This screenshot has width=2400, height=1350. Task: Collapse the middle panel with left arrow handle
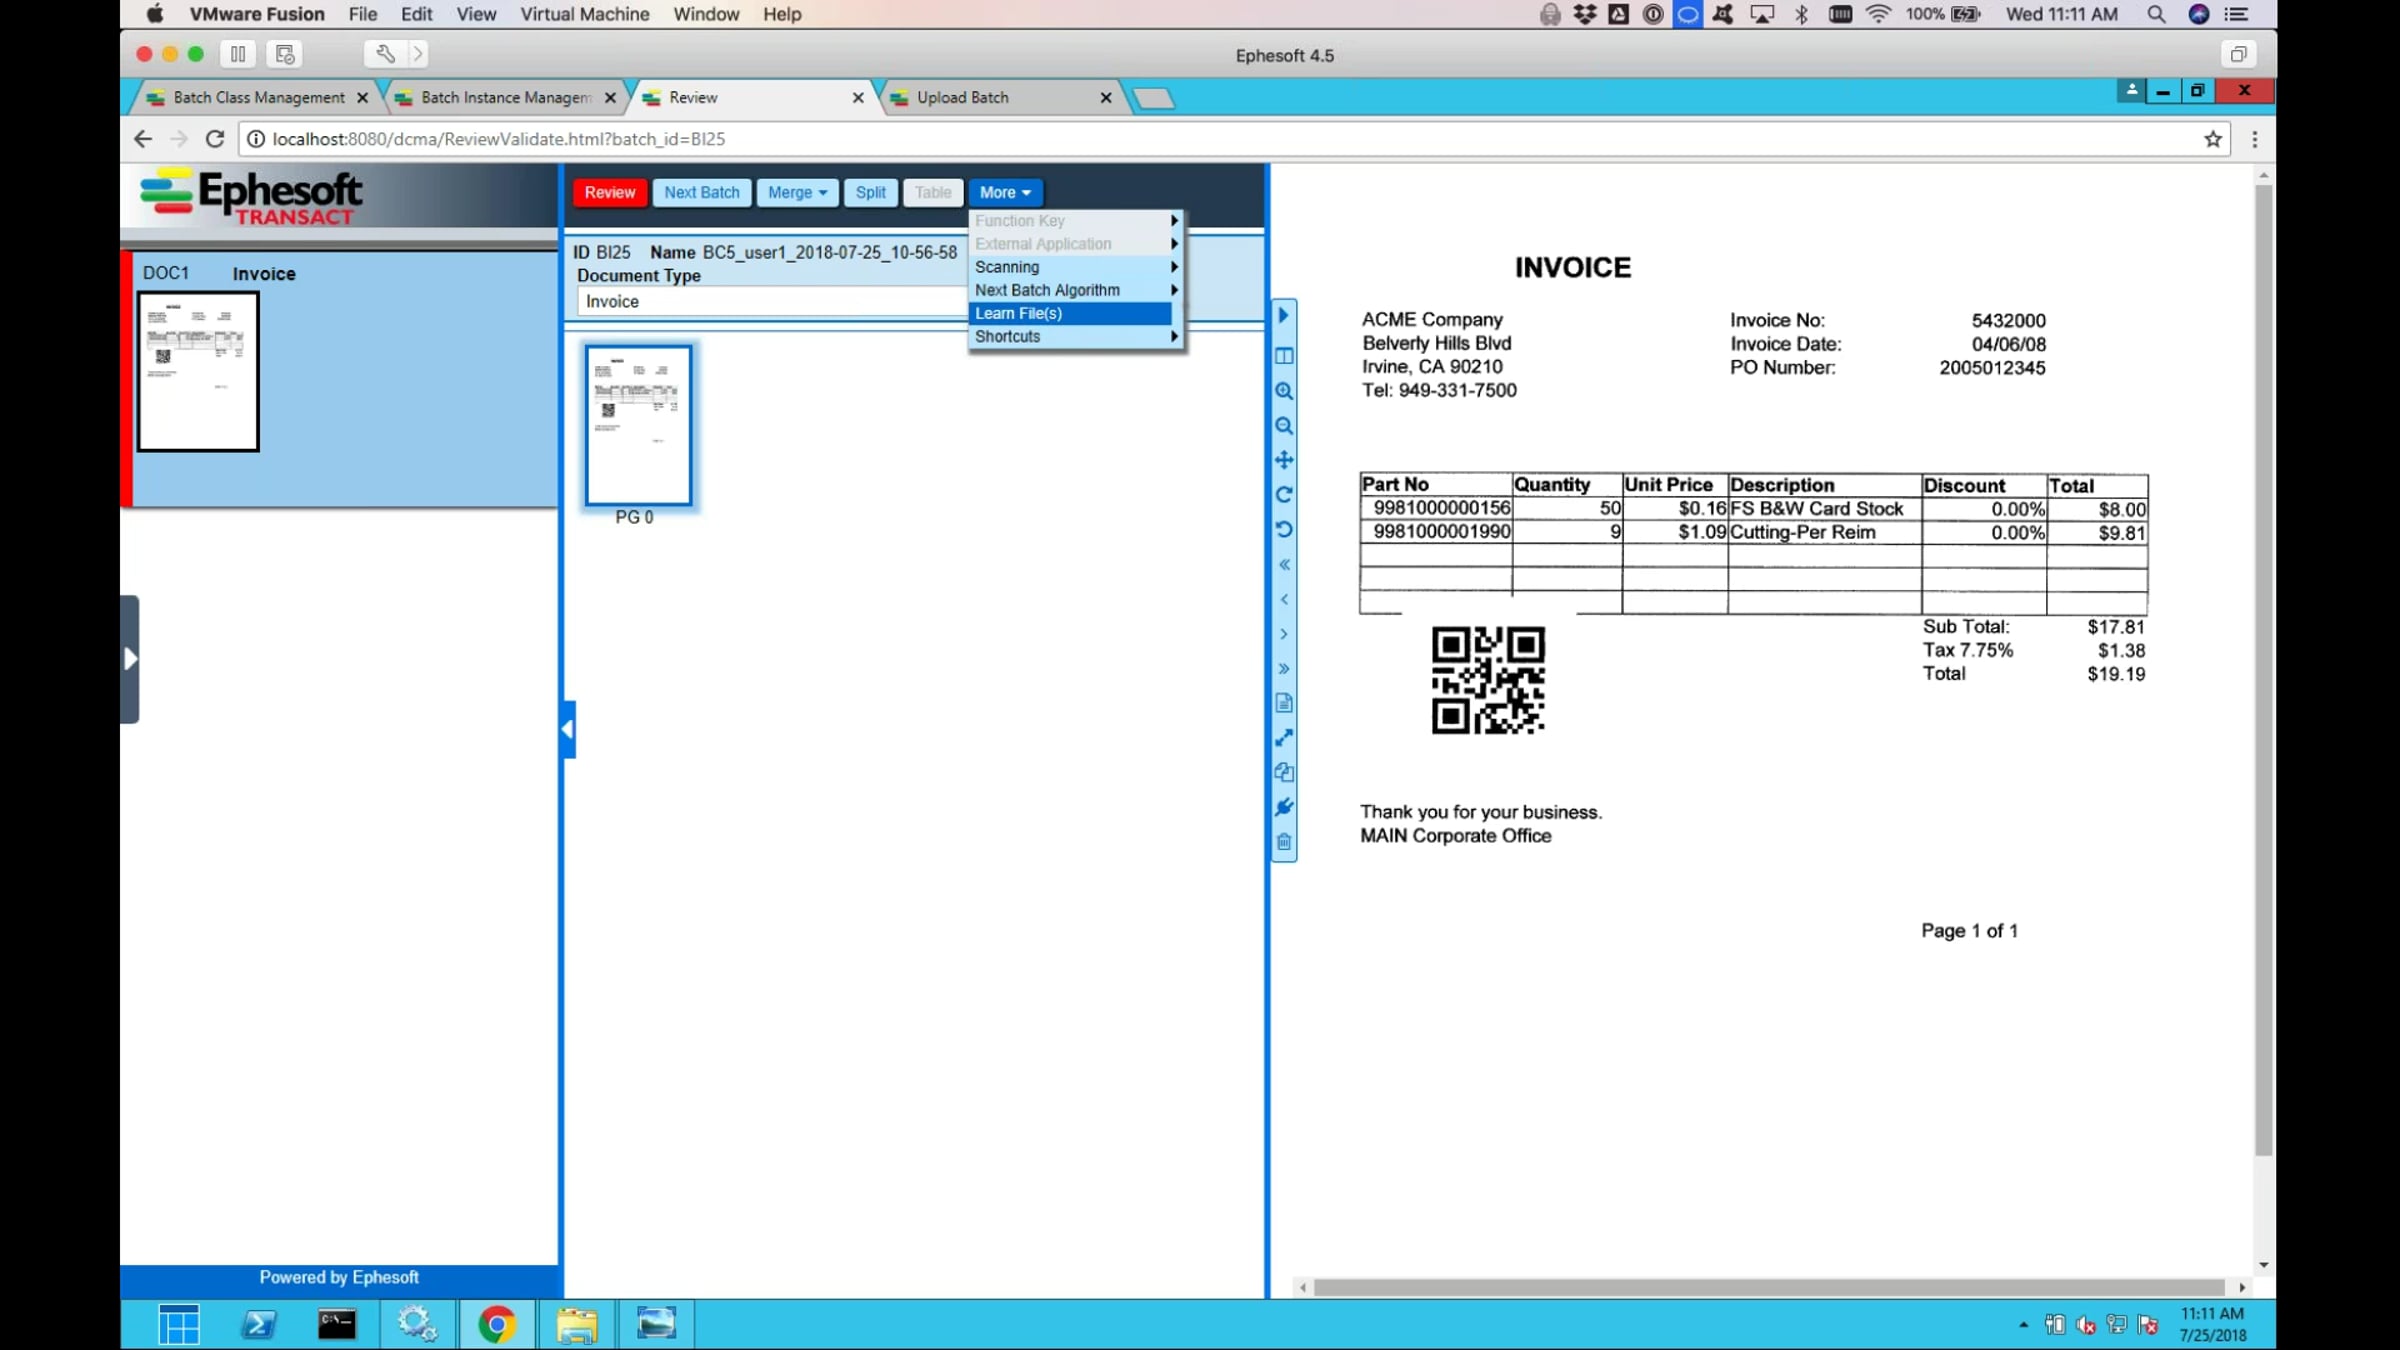[x=568, y=730]
